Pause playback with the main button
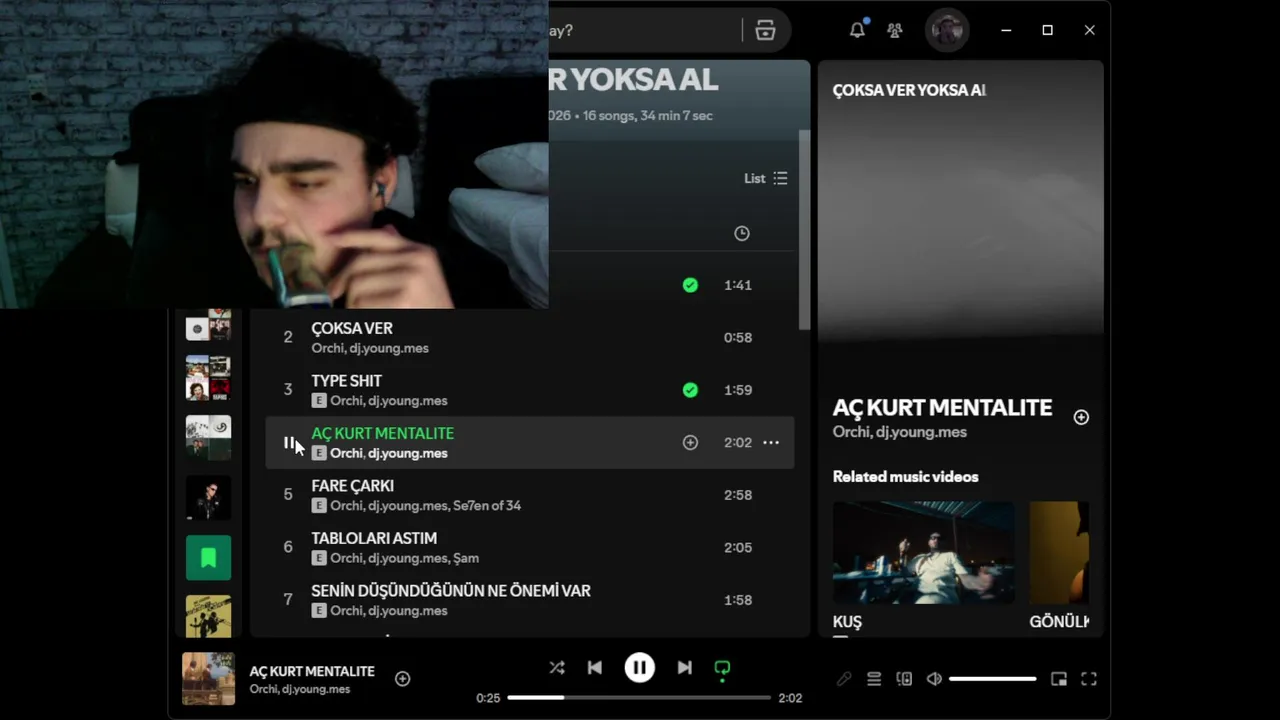 coord(640,667)
